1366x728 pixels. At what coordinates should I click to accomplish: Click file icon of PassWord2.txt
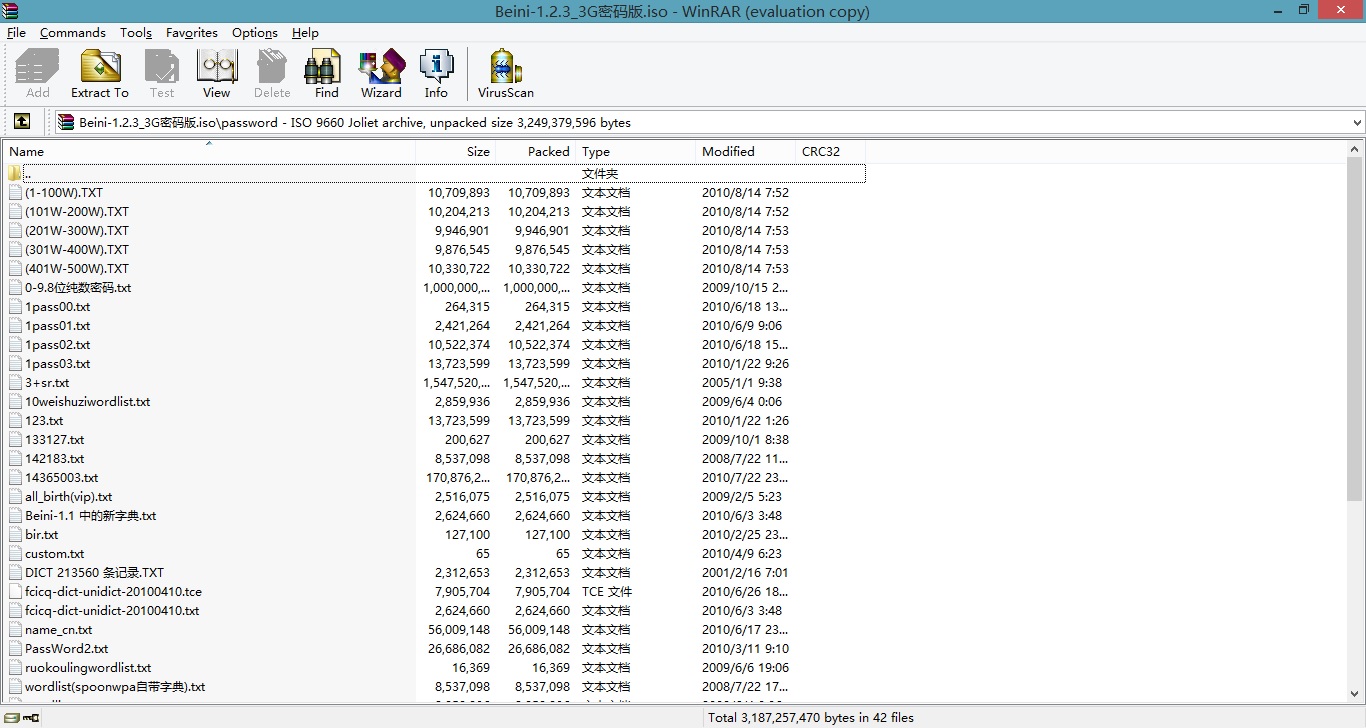click(x=15, y=649)
